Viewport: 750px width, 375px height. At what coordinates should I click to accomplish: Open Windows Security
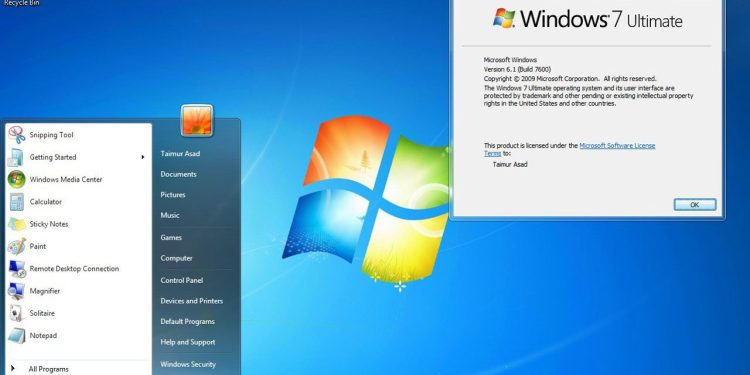coord(188,364)
